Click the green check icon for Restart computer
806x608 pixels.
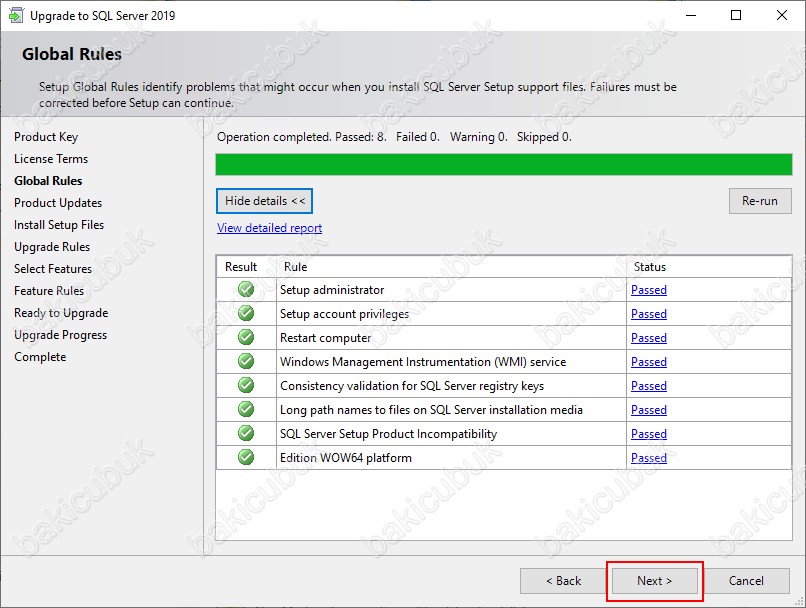pyautogui.click(x=246, y=337)
